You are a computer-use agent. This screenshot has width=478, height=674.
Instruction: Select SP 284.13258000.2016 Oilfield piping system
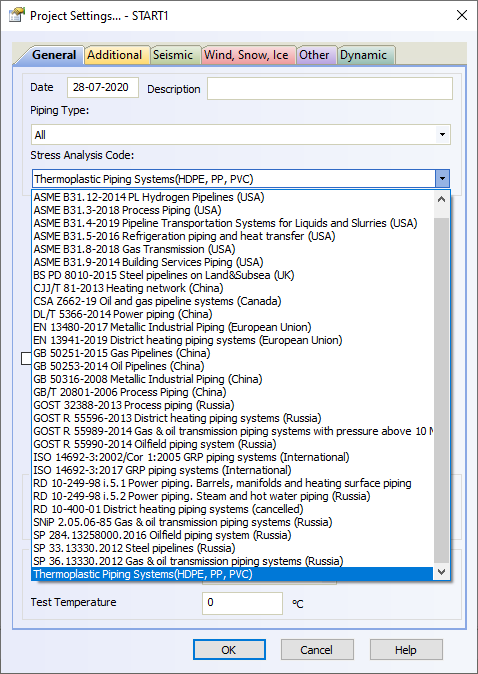232,535
